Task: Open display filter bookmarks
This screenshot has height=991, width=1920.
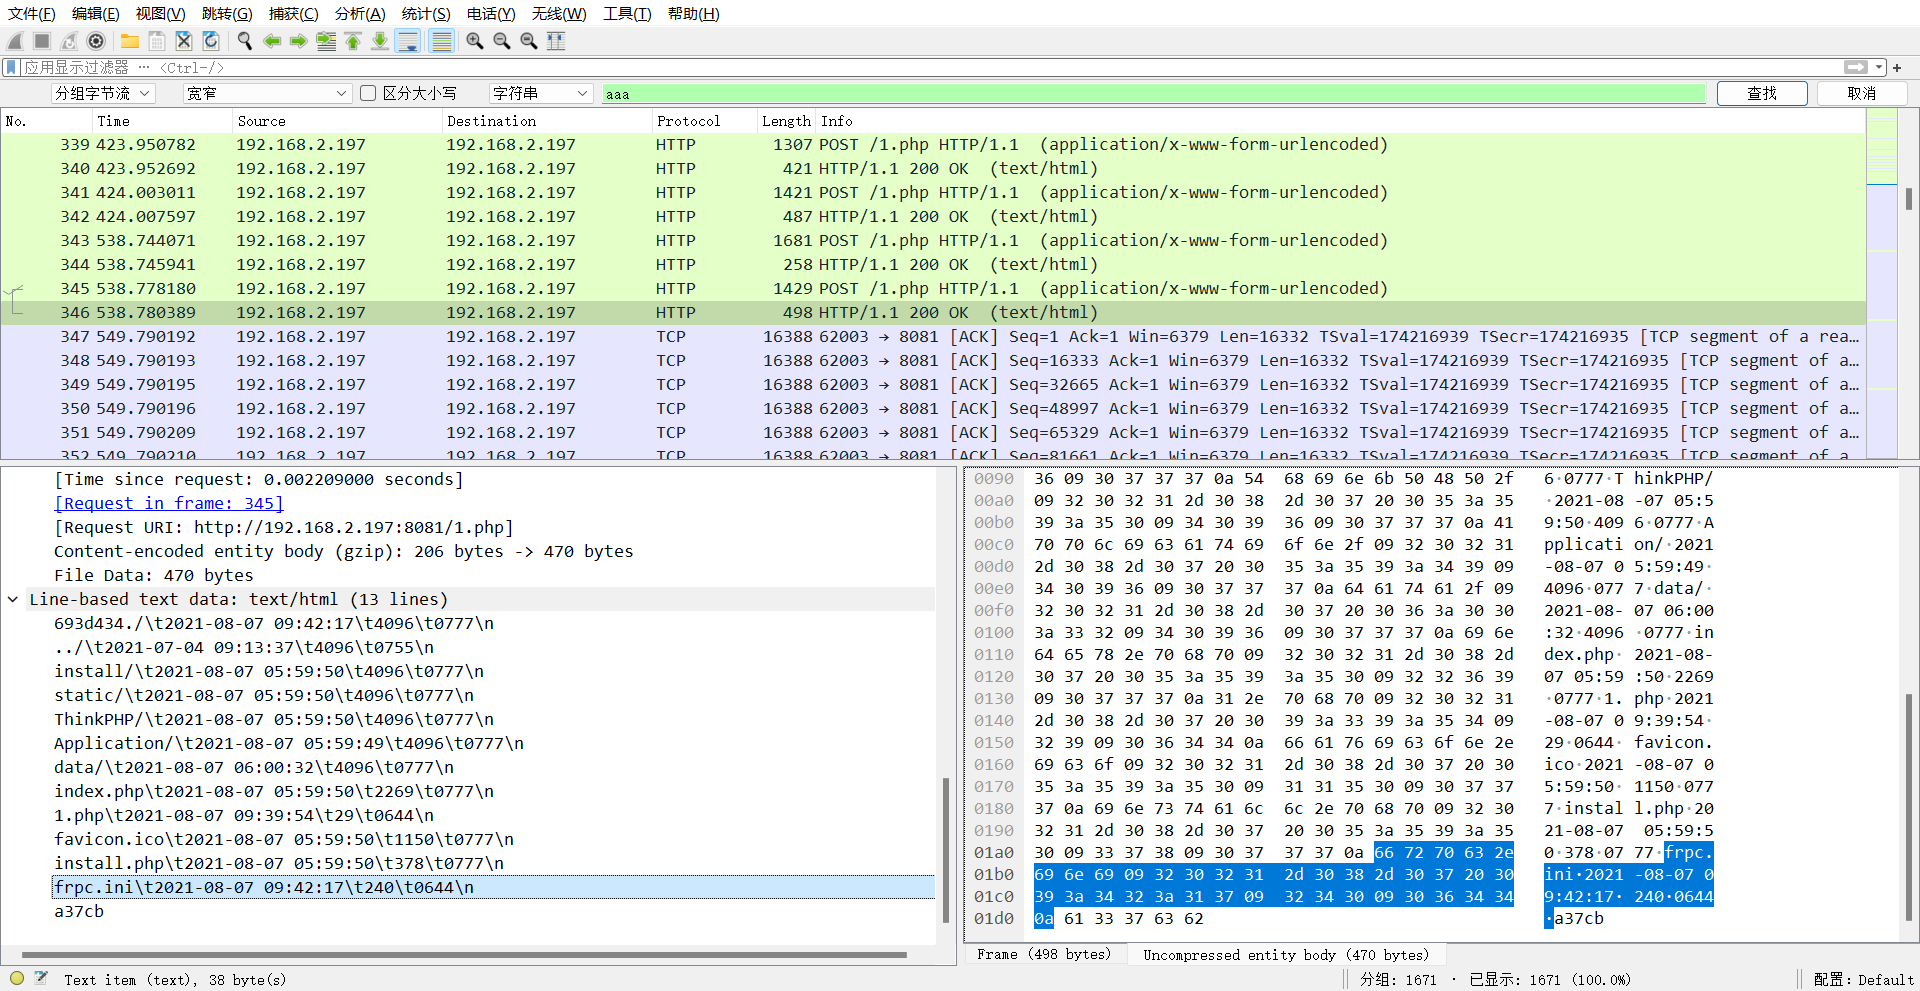Action: [11, 67]
